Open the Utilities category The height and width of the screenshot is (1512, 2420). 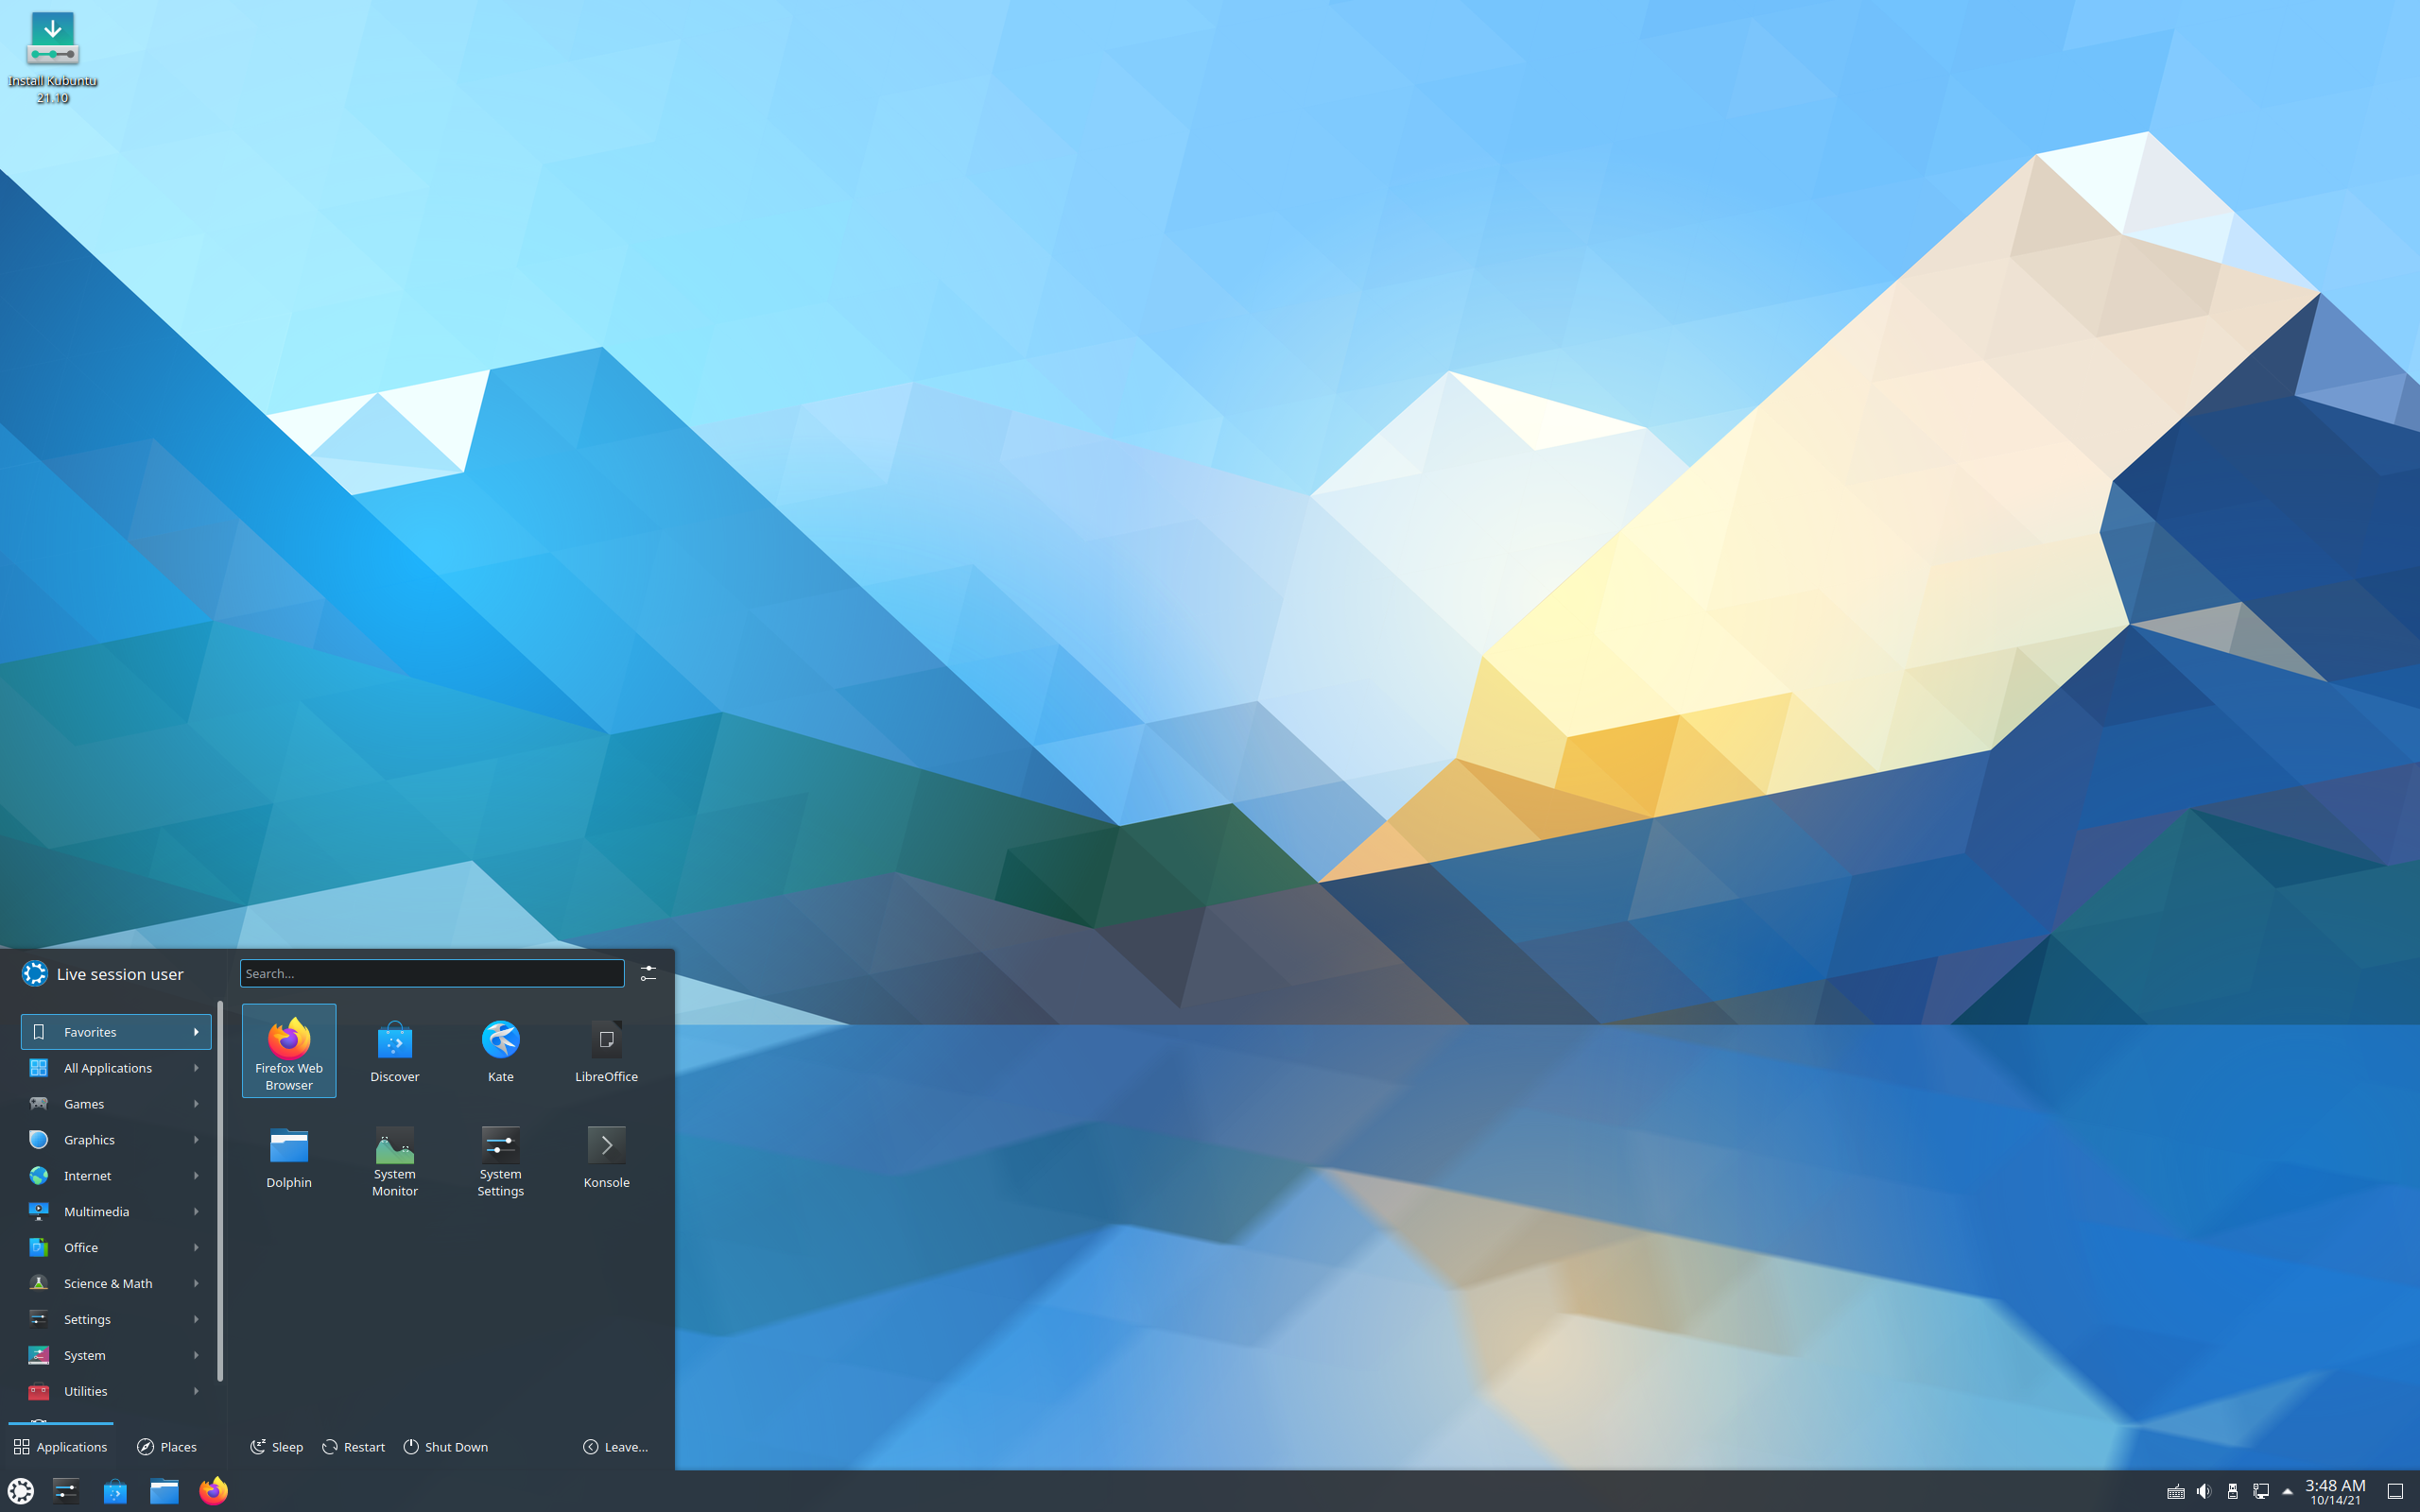tap(116, 1392)
